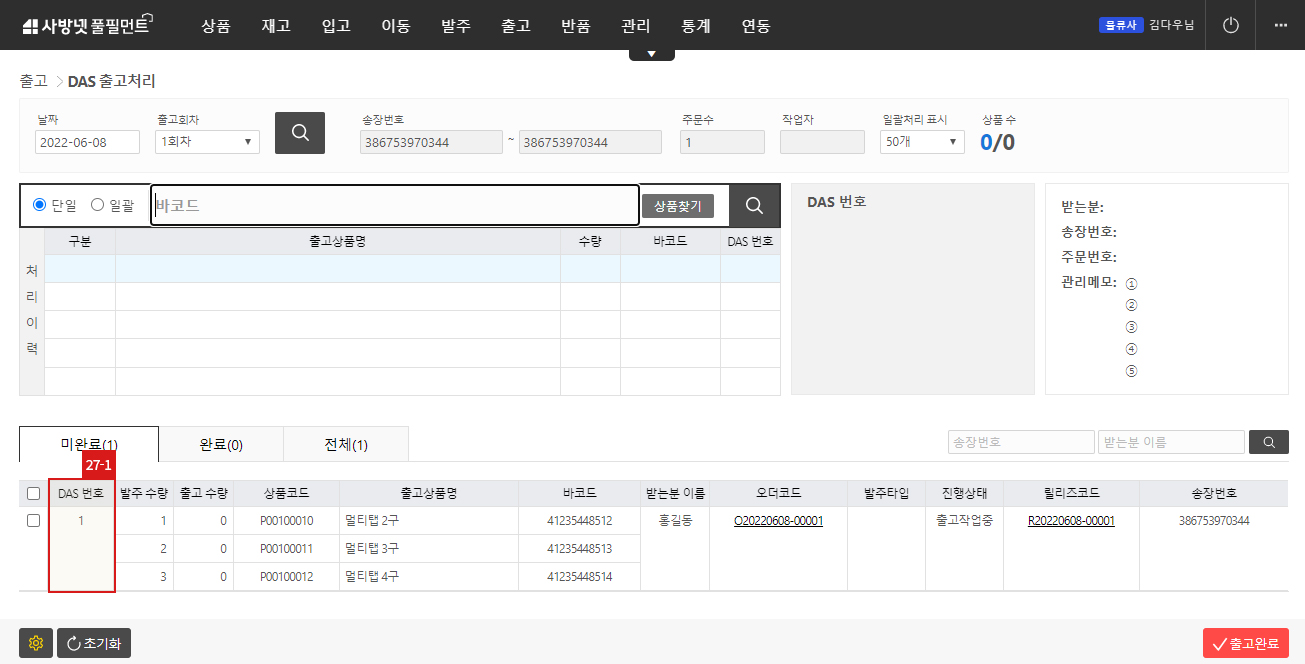Click the barcode search magnifier icon

point(754,204)
